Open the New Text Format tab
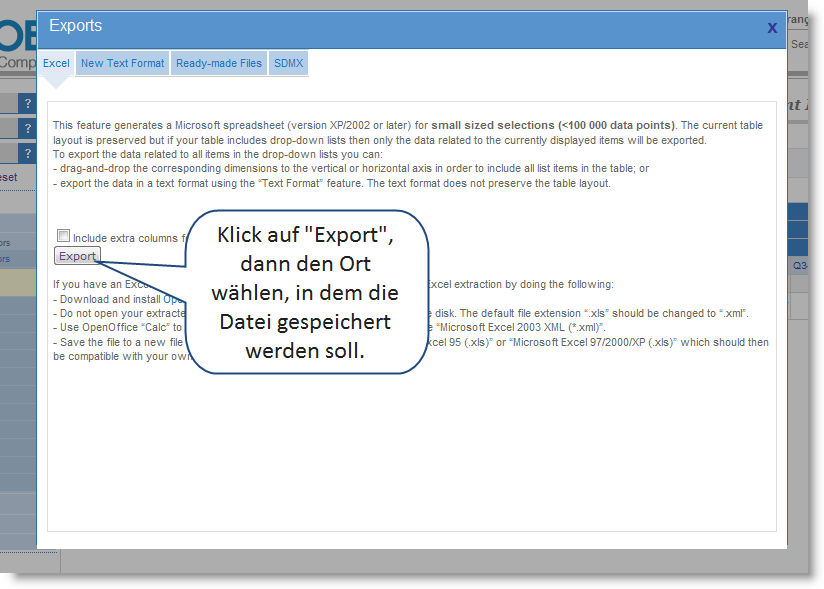 pyautogui.click(x=122, y=63)
